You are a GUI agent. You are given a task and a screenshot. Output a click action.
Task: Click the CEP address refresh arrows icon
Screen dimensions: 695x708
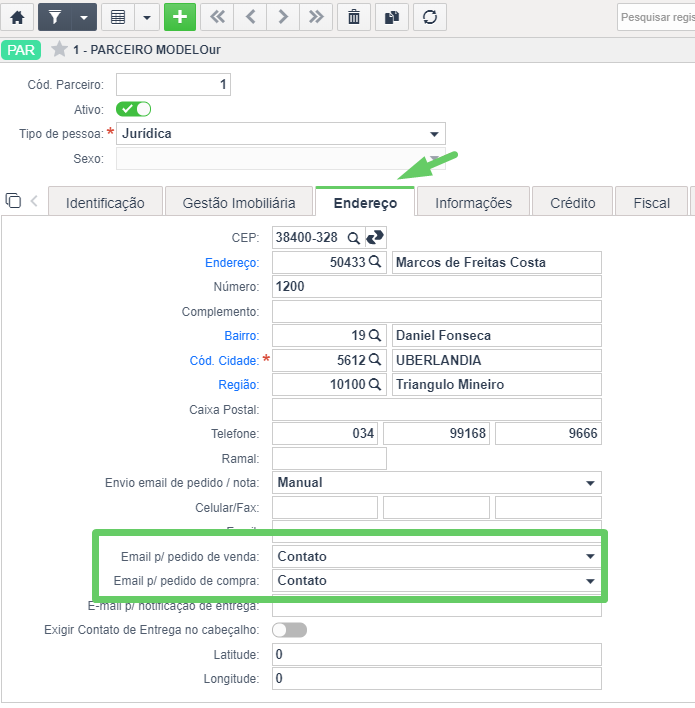coord(375,237)
